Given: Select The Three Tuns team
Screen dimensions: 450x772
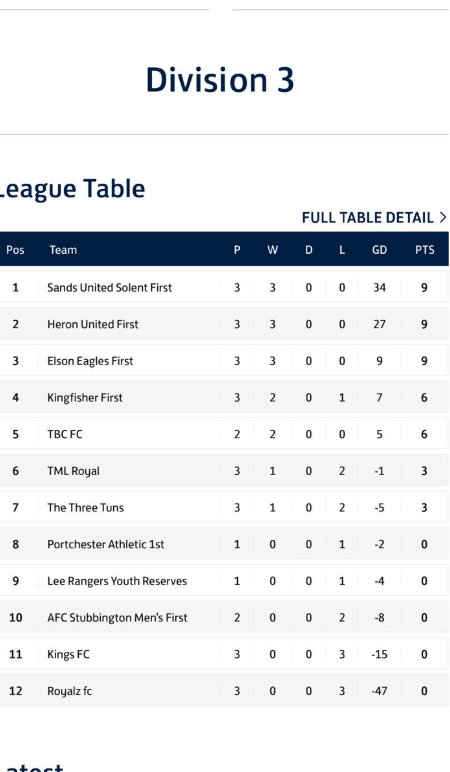Looking at the screenshot, I should click(x=85, y=508).
